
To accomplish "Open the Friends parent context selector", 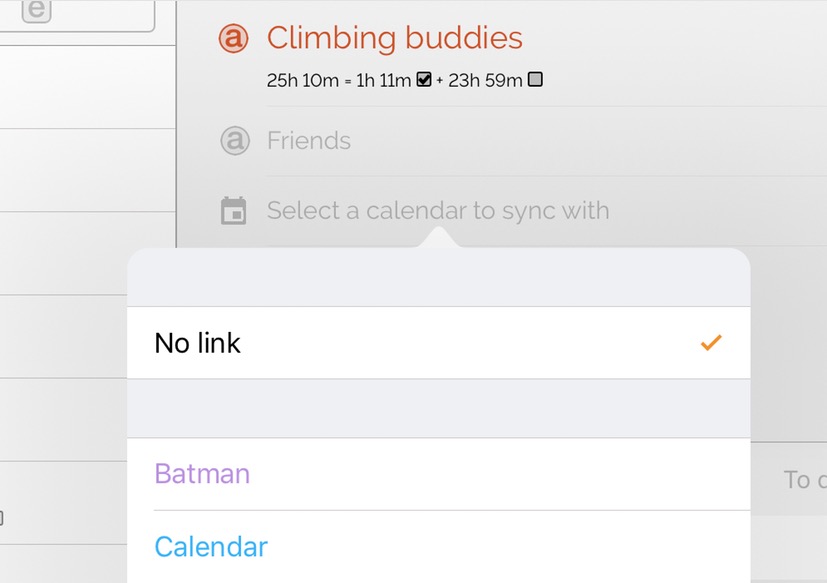I will [x=309, y=140].
